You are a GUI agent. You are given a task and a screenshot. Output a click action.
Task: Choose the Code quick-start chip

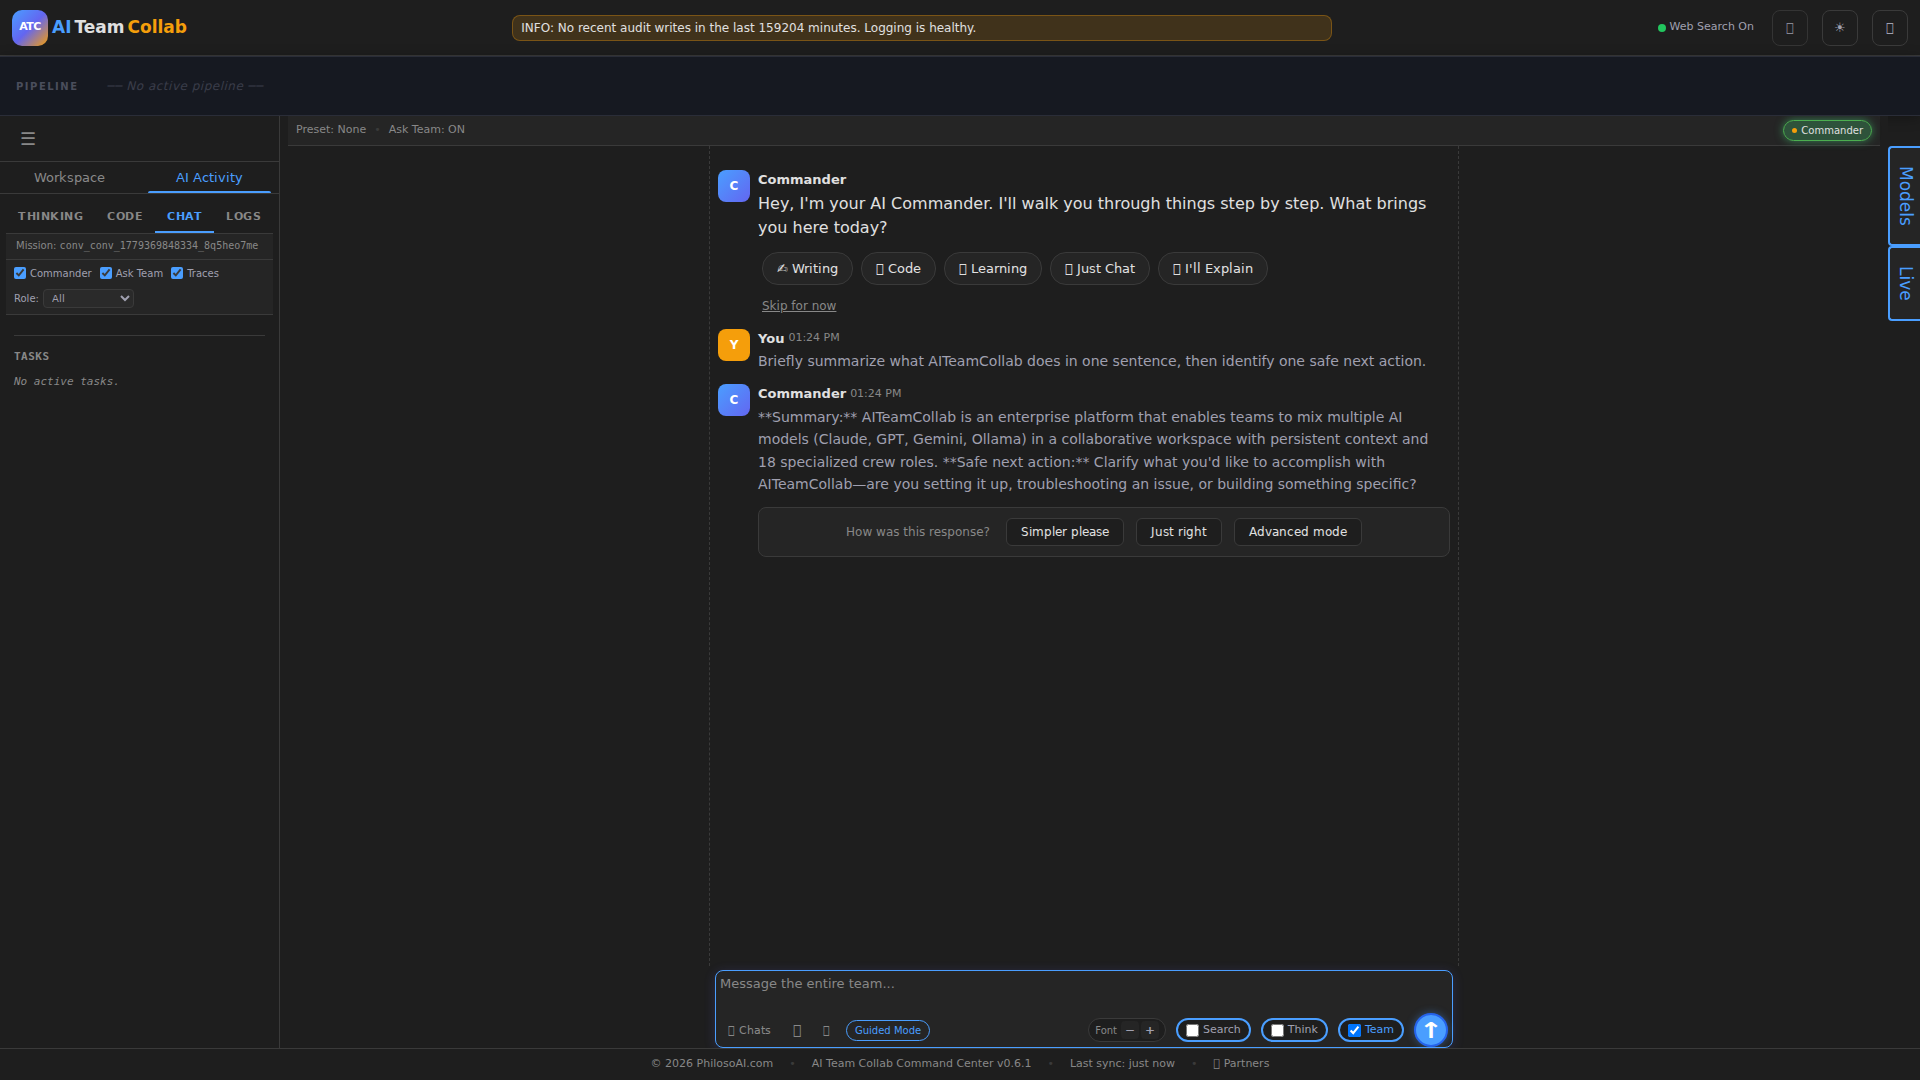pos(898,269)
